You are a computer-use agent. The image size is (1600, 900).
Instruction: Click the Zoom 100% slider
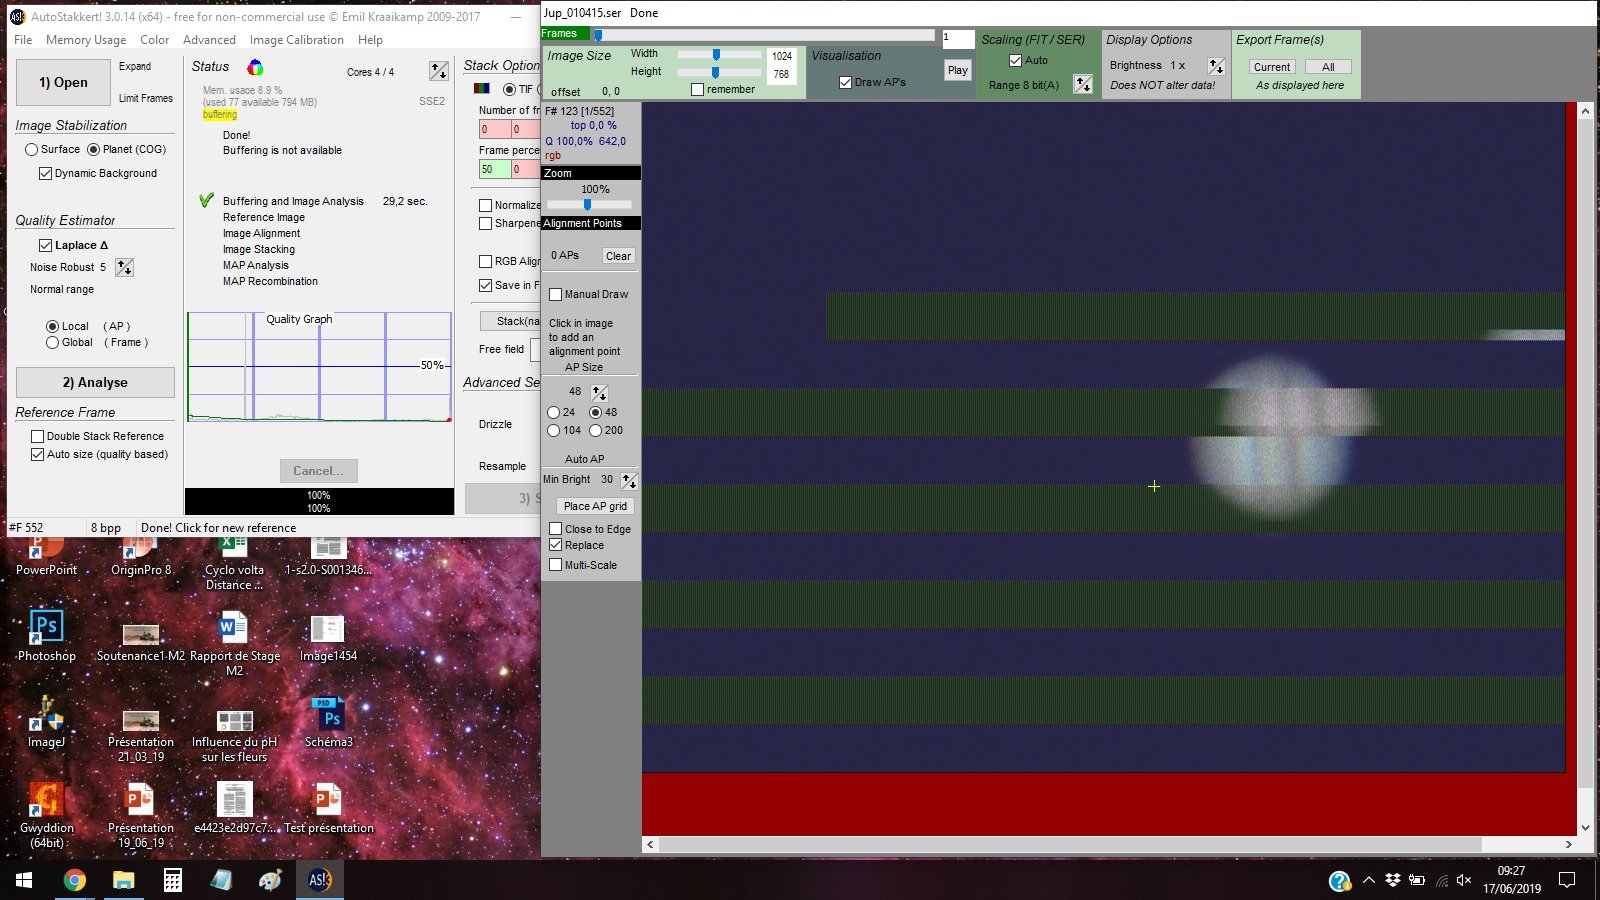coord(588,204)
